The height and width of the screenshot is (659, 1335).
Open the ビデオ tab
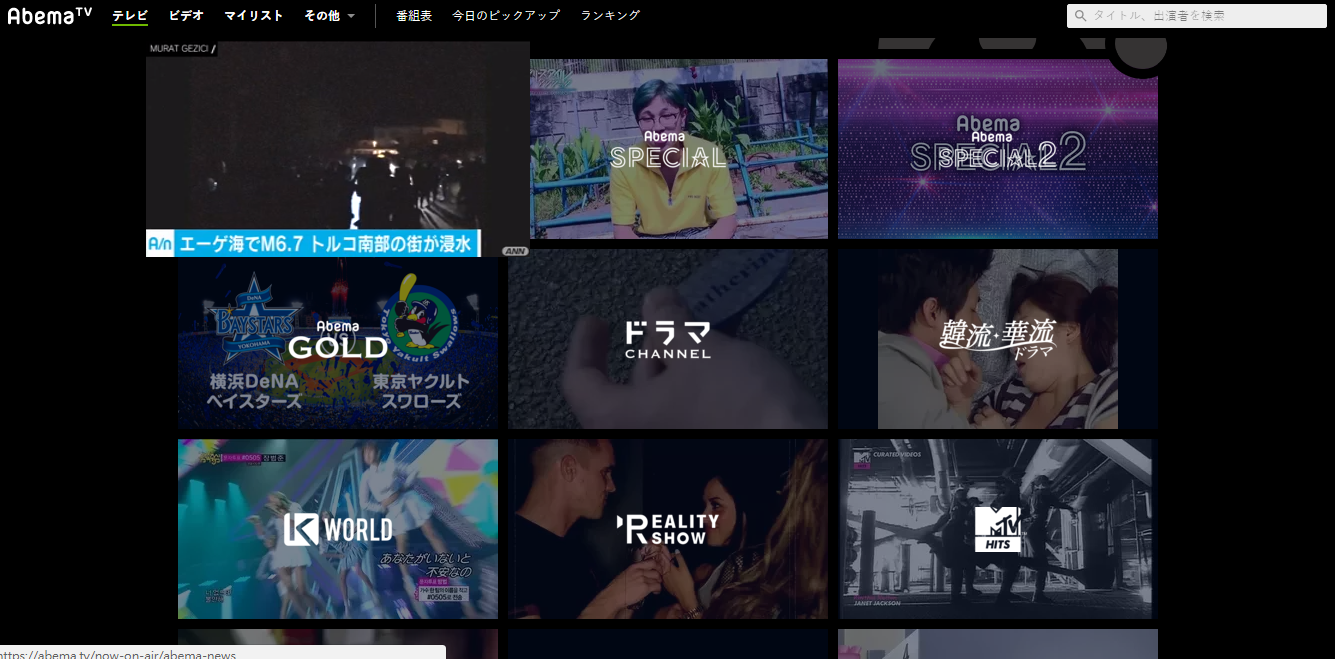[x=186, y=15]
